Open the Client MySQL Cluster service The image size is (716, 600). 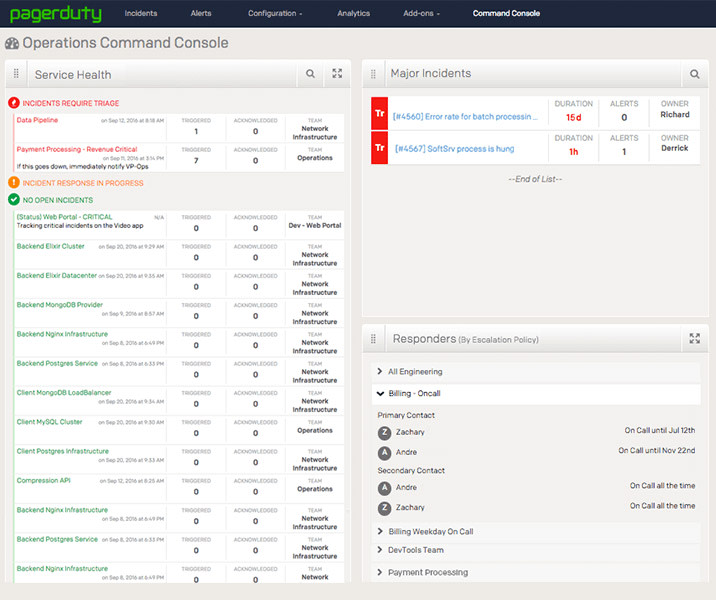pyautogui.click(x=49, y=422)
